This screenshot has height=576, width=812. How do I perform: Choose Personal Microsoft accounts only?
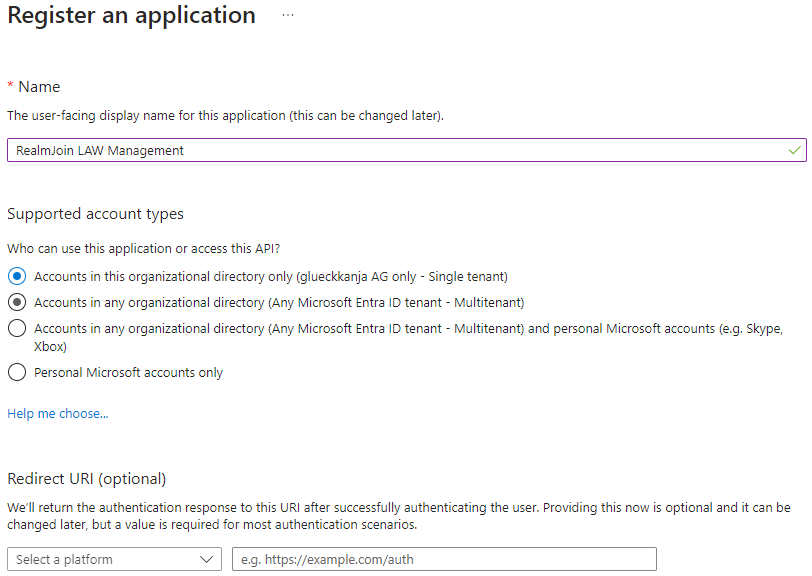[16, 372]
